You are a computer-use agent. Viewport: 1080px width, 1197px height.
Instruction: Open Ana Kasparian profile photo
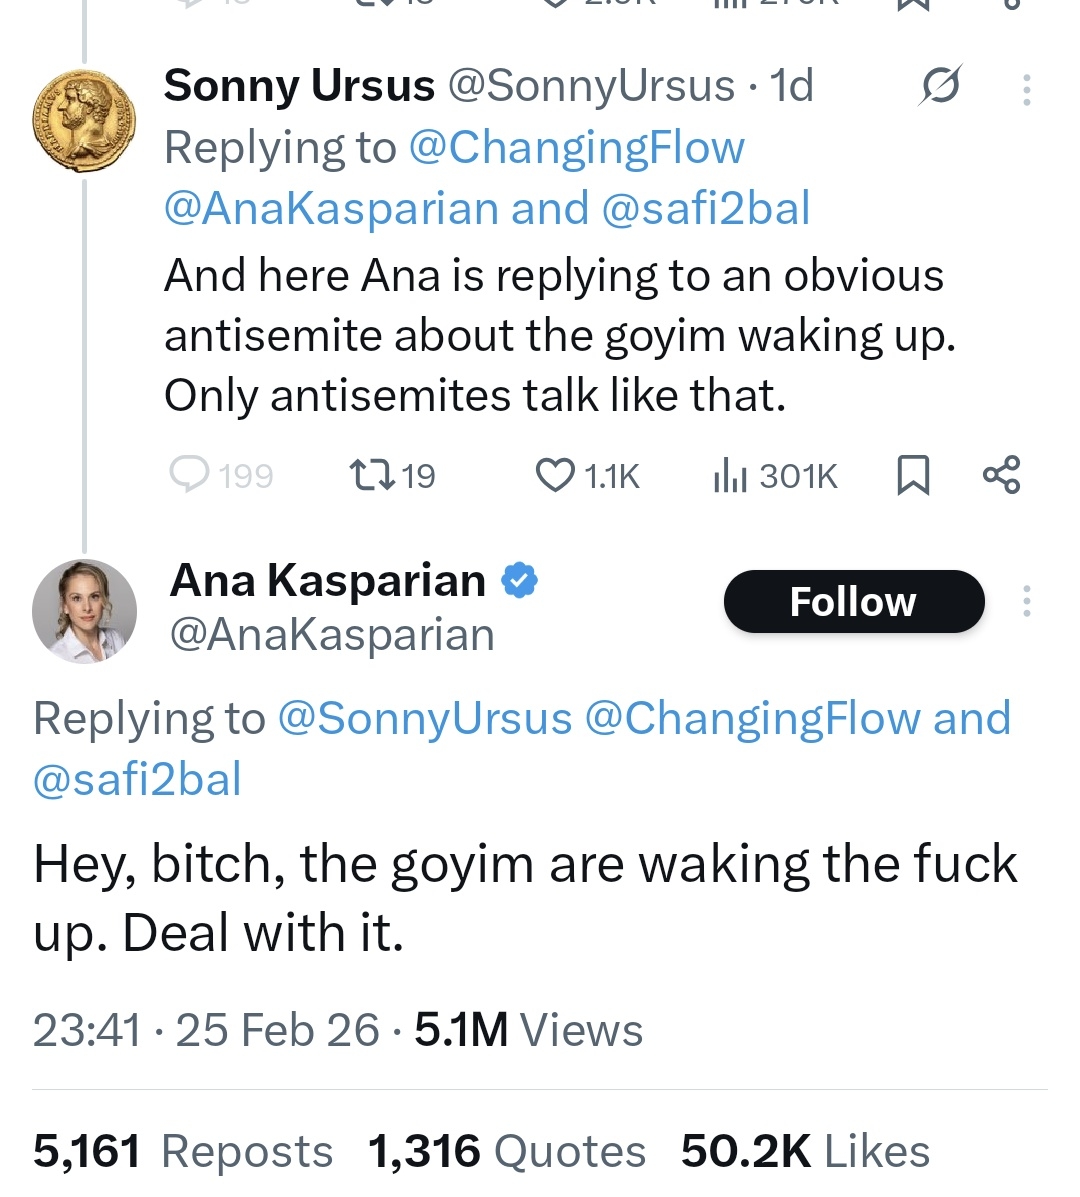84,611
